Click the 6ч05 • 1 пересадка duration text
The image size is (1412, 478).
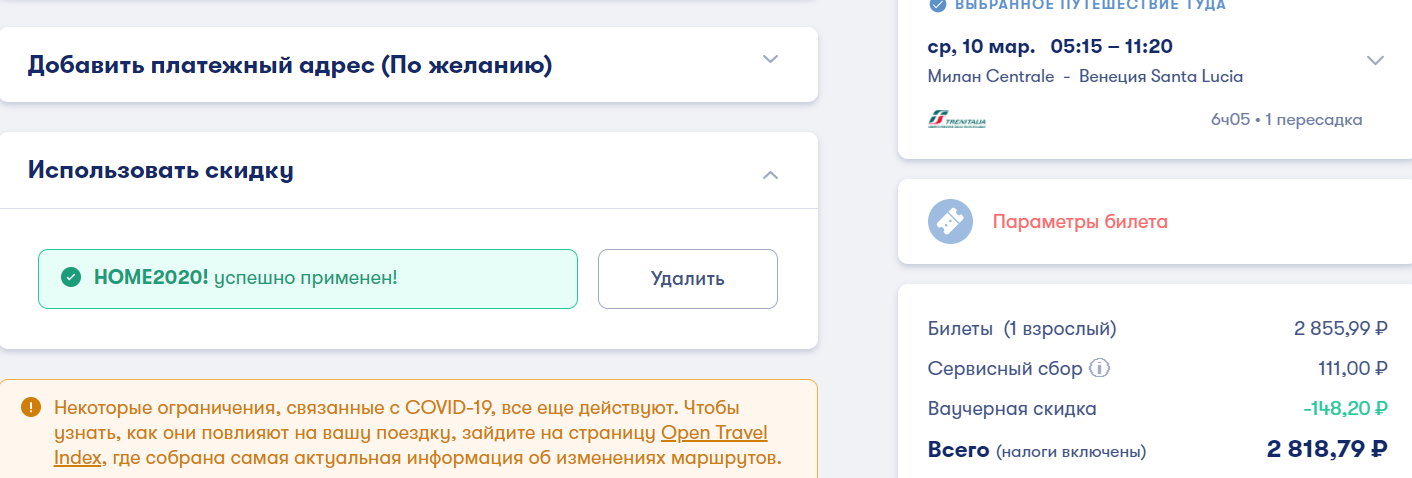1286,120
